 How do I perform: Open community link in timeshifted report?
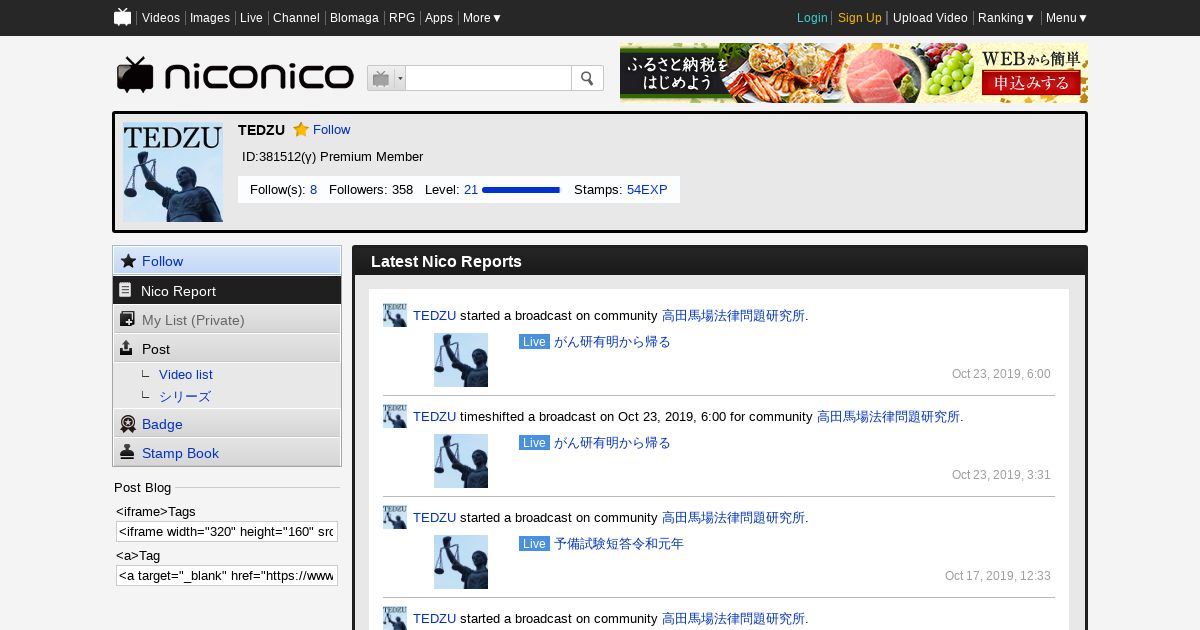pos(888,417)
